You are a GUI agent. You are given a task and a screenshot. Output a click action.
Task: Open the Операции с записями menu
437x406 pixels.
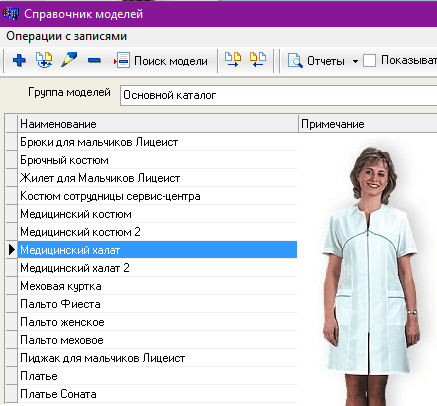pyautogui.click(x=66, y=36)
